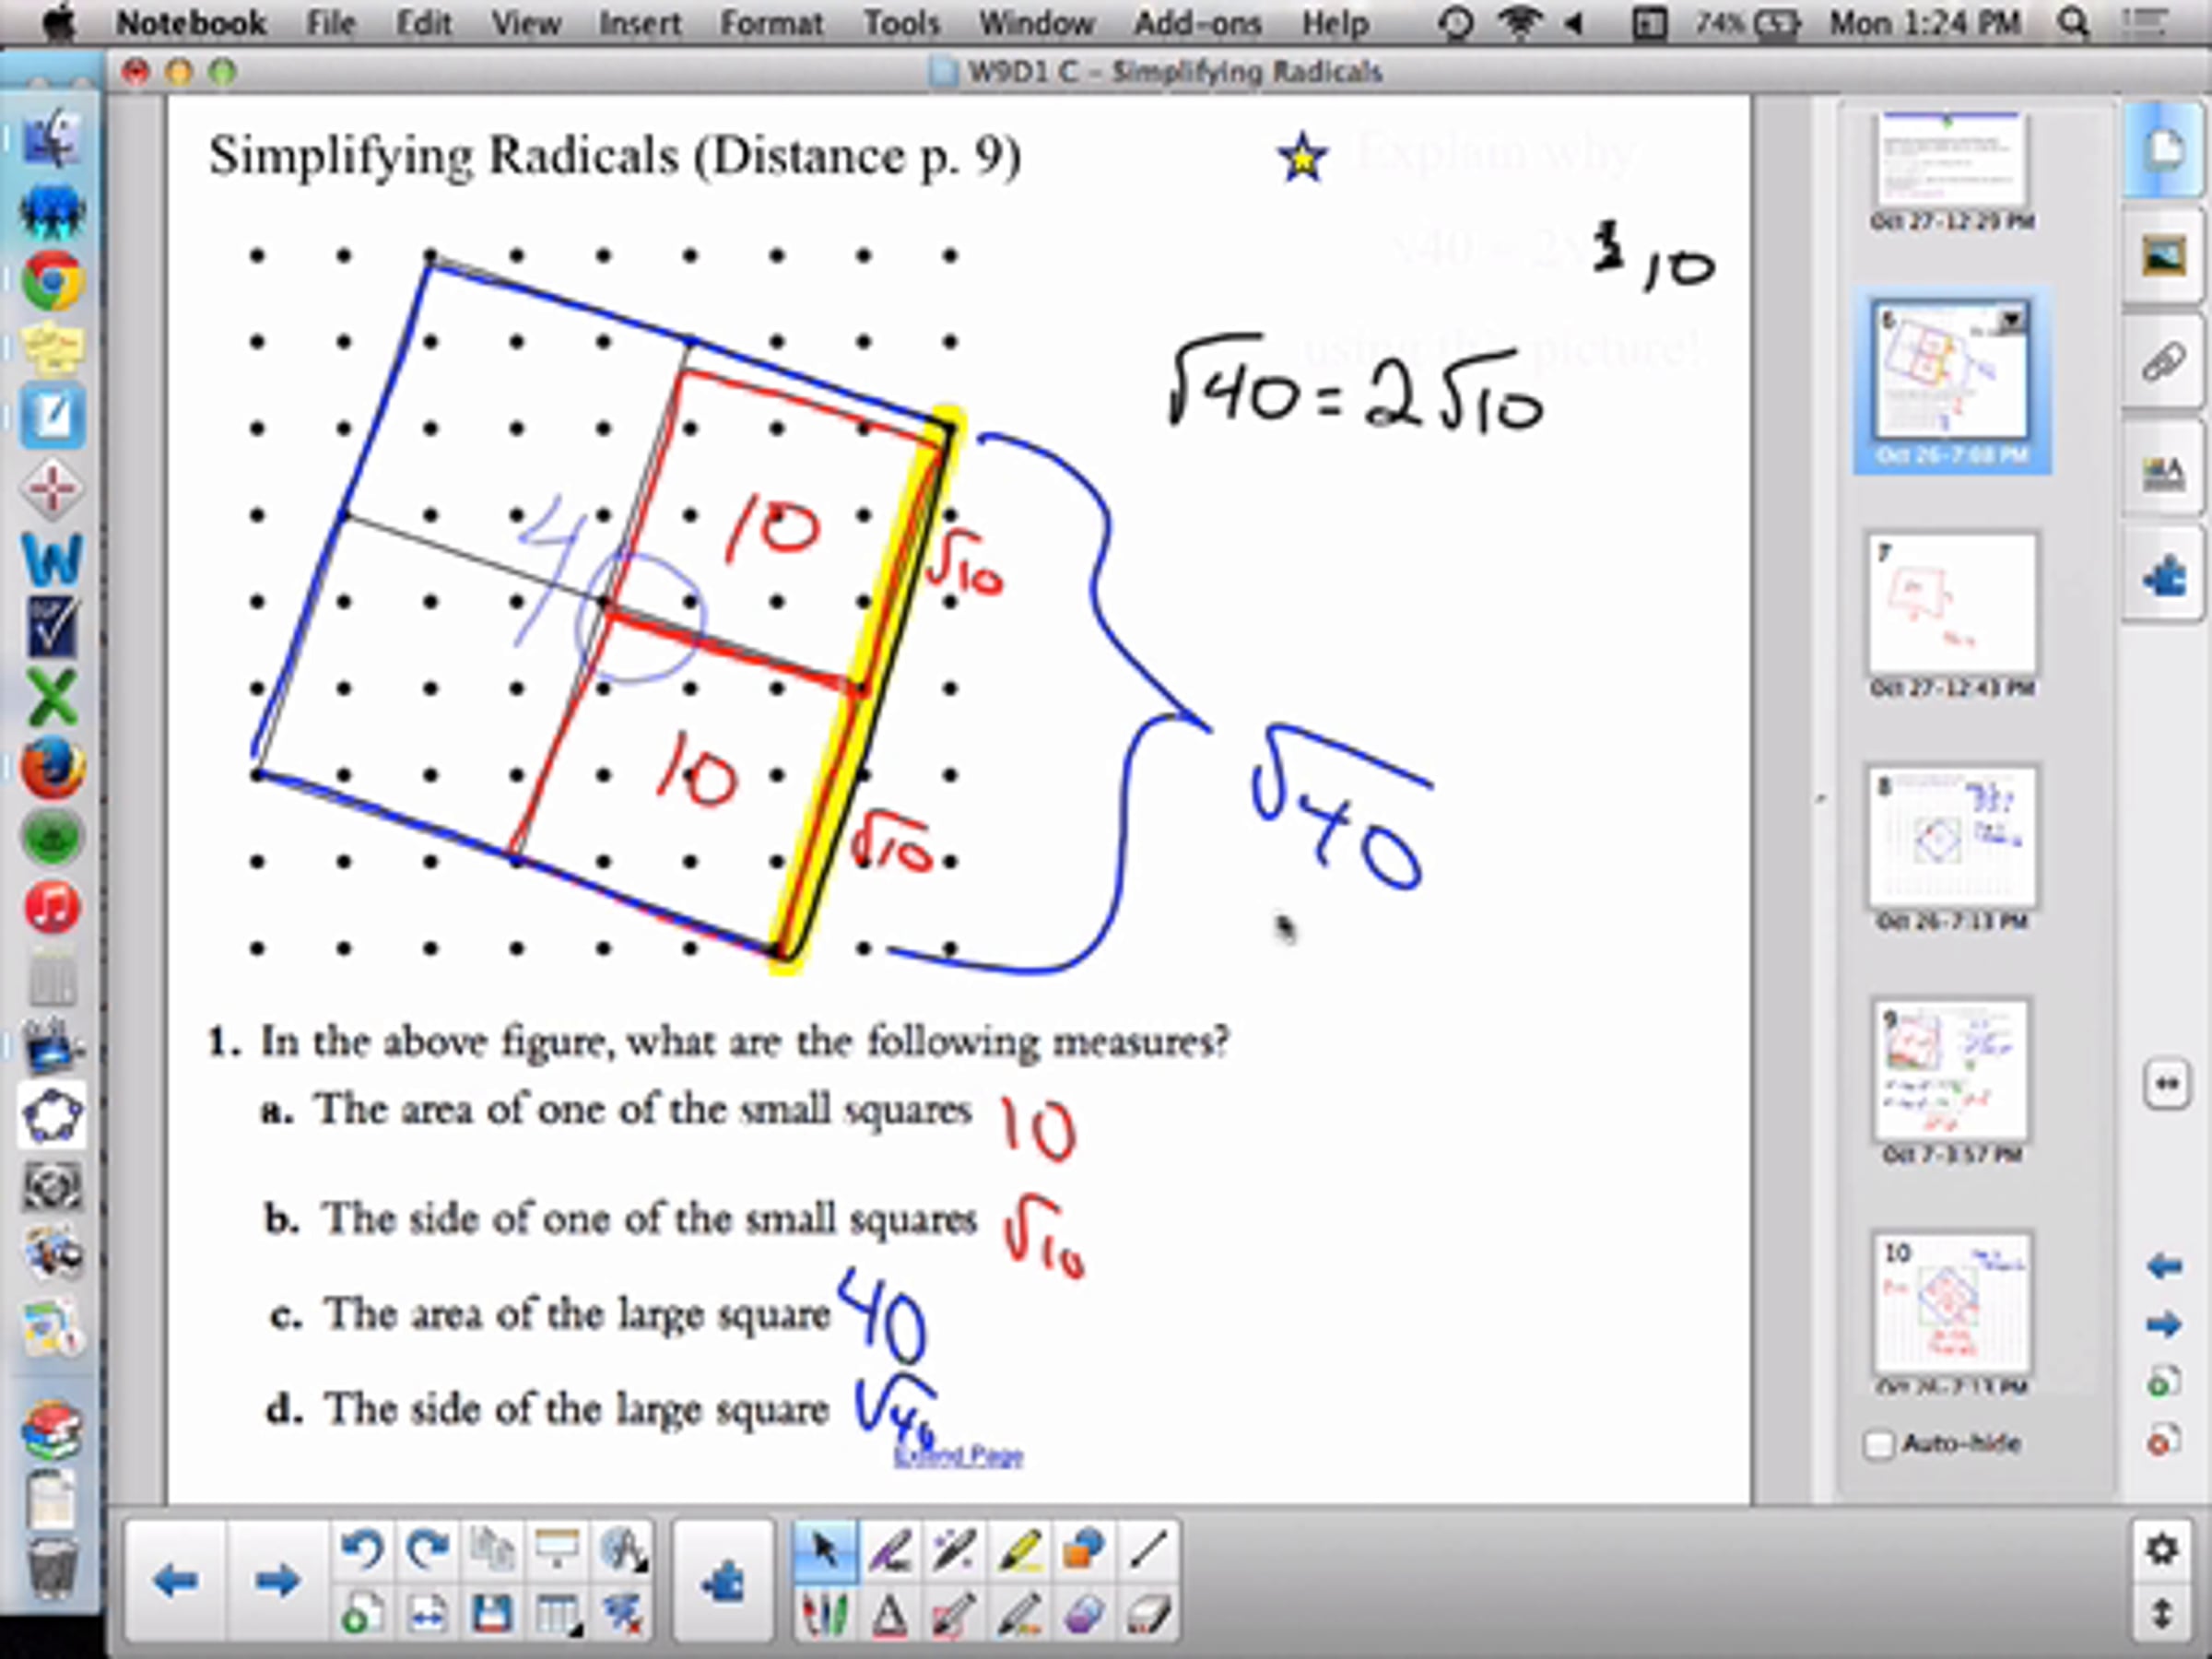
Task: Open the selected page thumbnail dropdown arrow
Action: coord(2012,320)
